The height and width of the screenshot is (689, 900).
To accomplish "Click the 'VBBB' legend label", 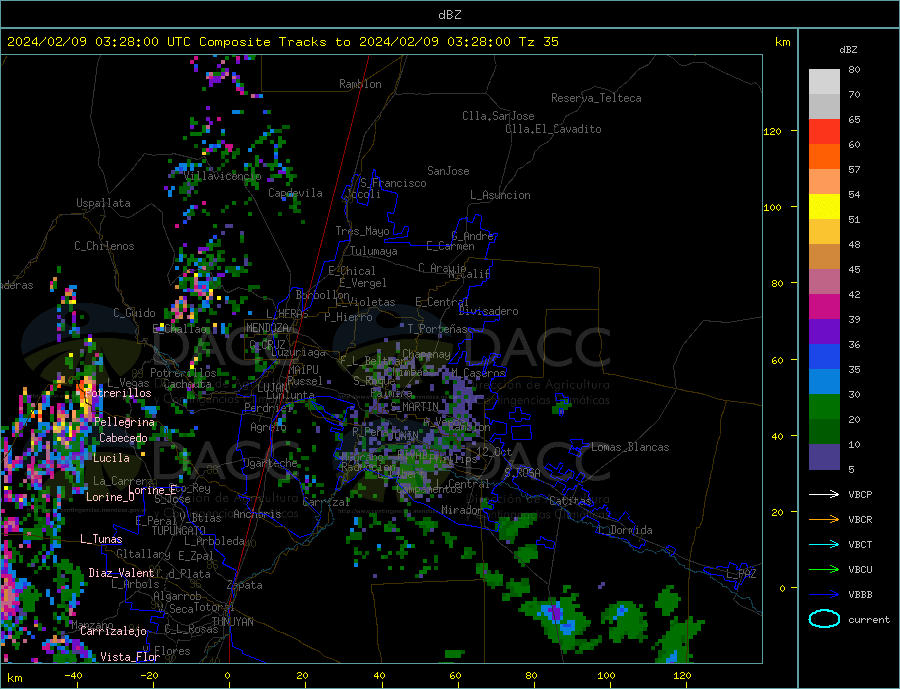I will [x=860, y=594].
